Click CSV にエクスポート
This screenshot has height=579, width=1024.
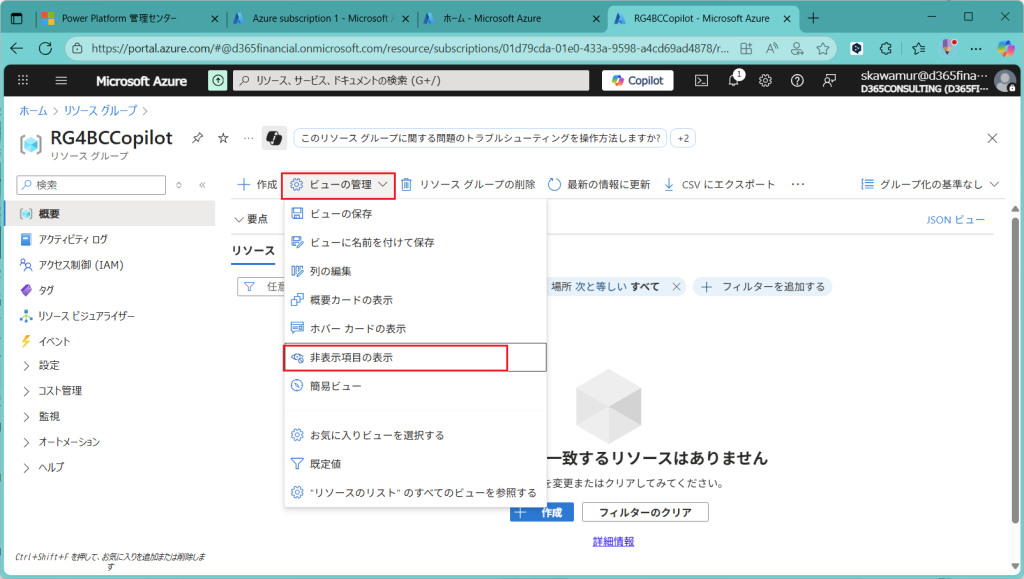pos(719,185)
